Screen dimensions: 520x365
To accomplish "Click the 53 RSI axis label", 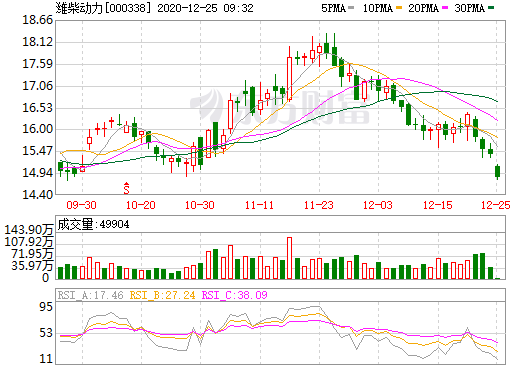I will (x=46, y=333).
